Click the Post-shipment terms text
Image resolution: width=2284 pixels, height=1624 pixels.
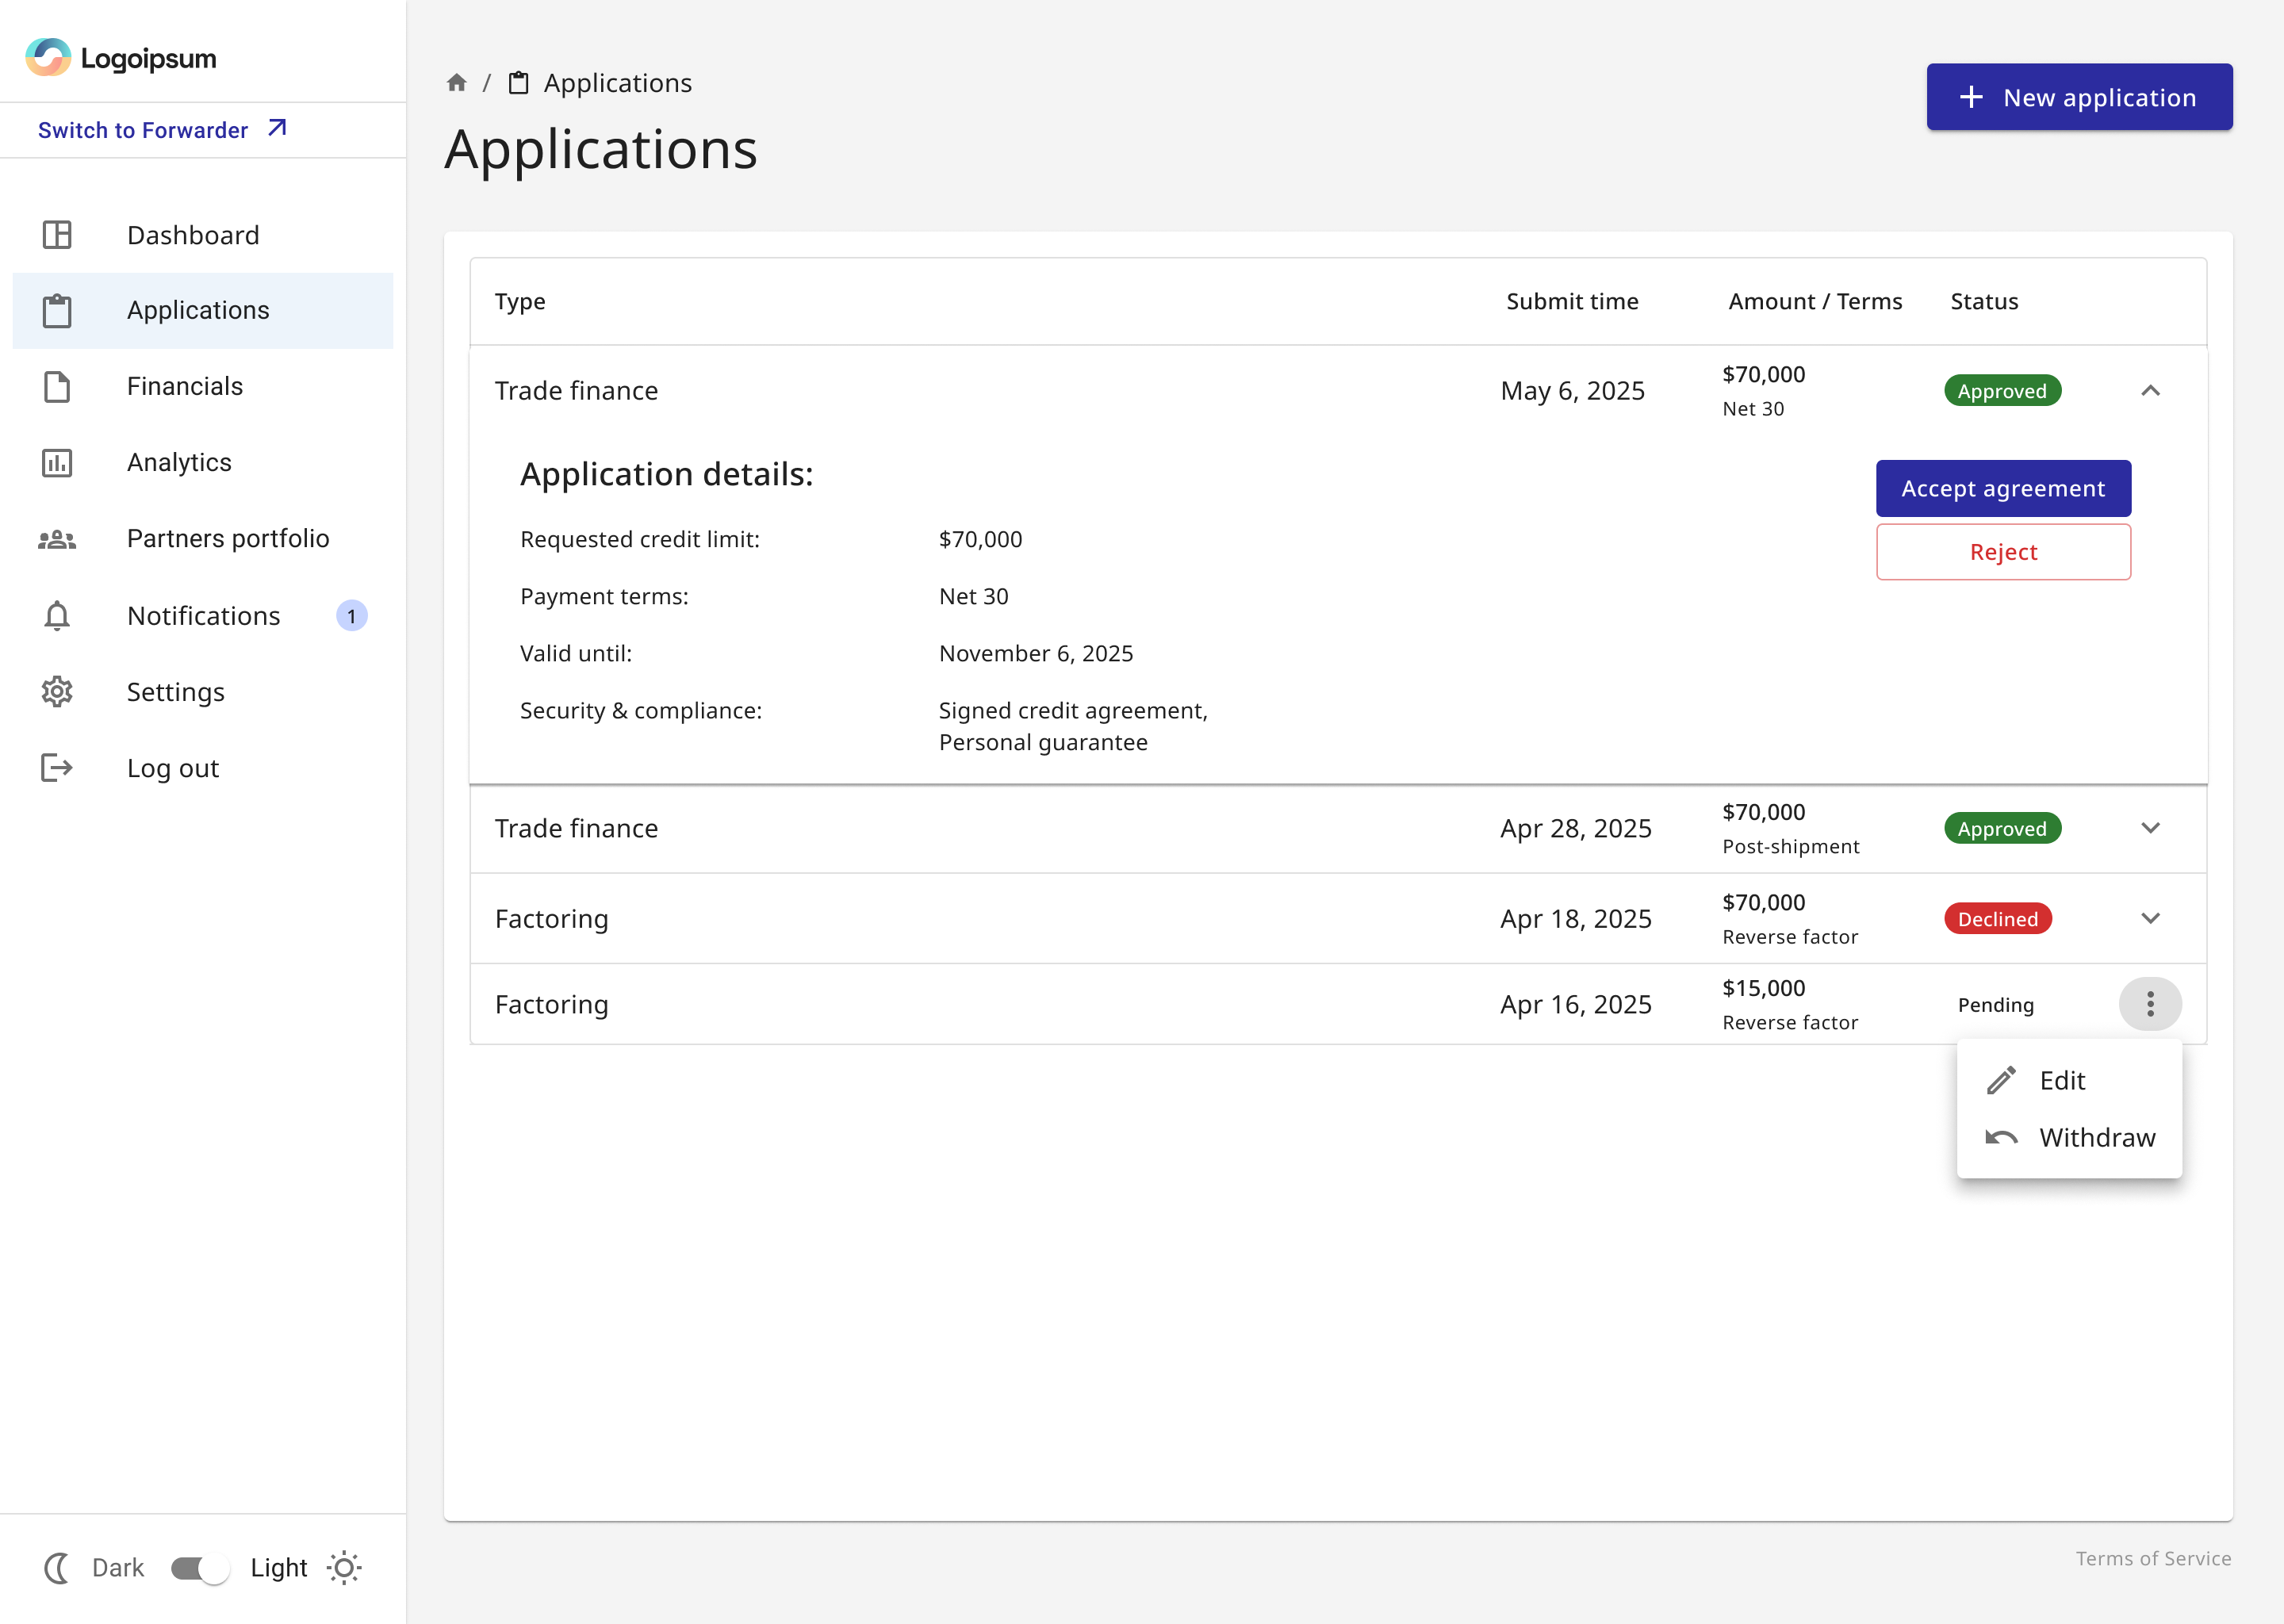point(1790,846)
